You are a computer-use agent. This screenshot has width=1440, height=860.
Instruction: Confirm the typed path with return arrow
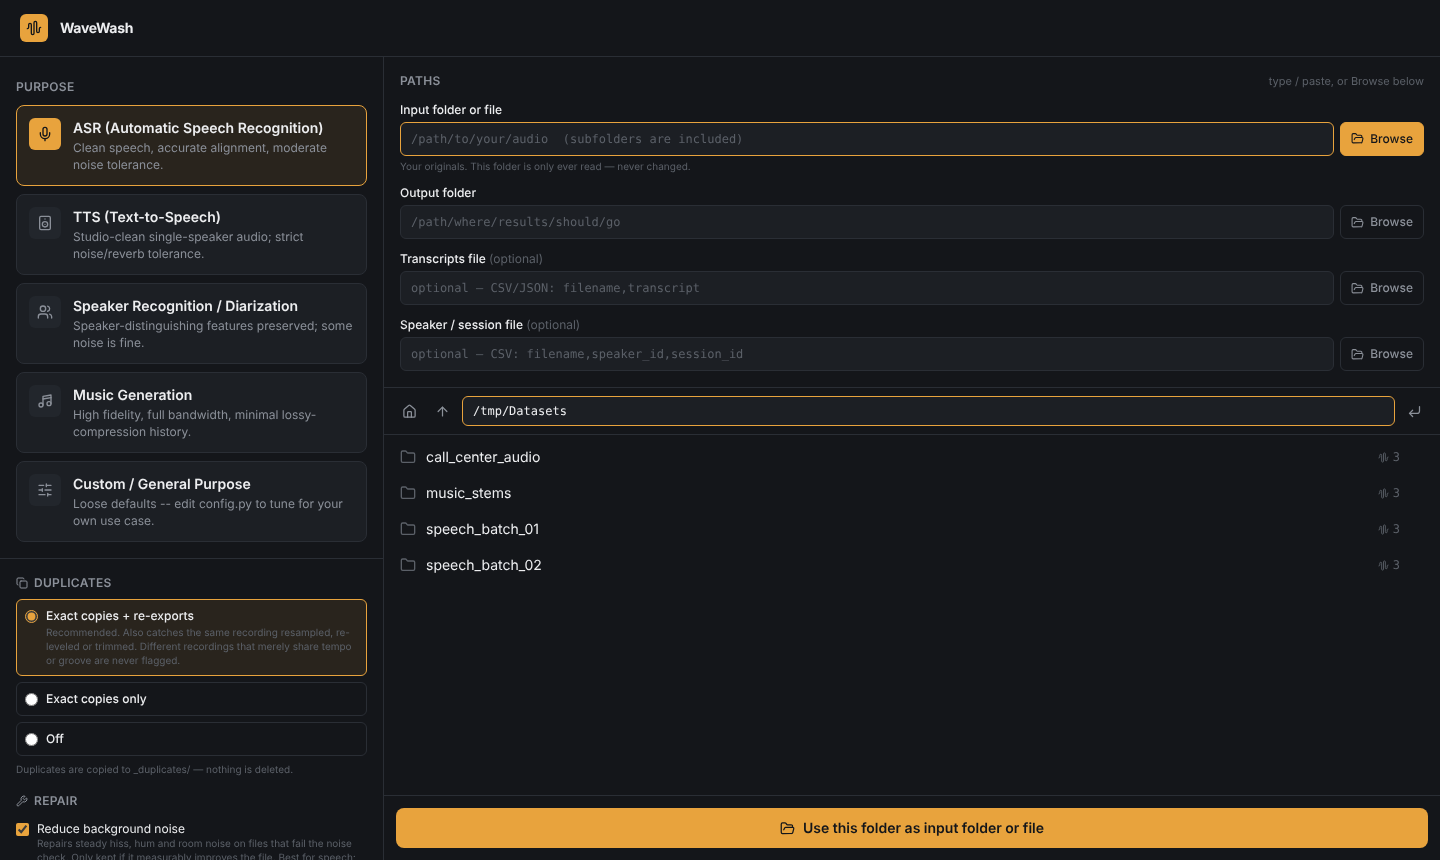(x=1414, y=411)
